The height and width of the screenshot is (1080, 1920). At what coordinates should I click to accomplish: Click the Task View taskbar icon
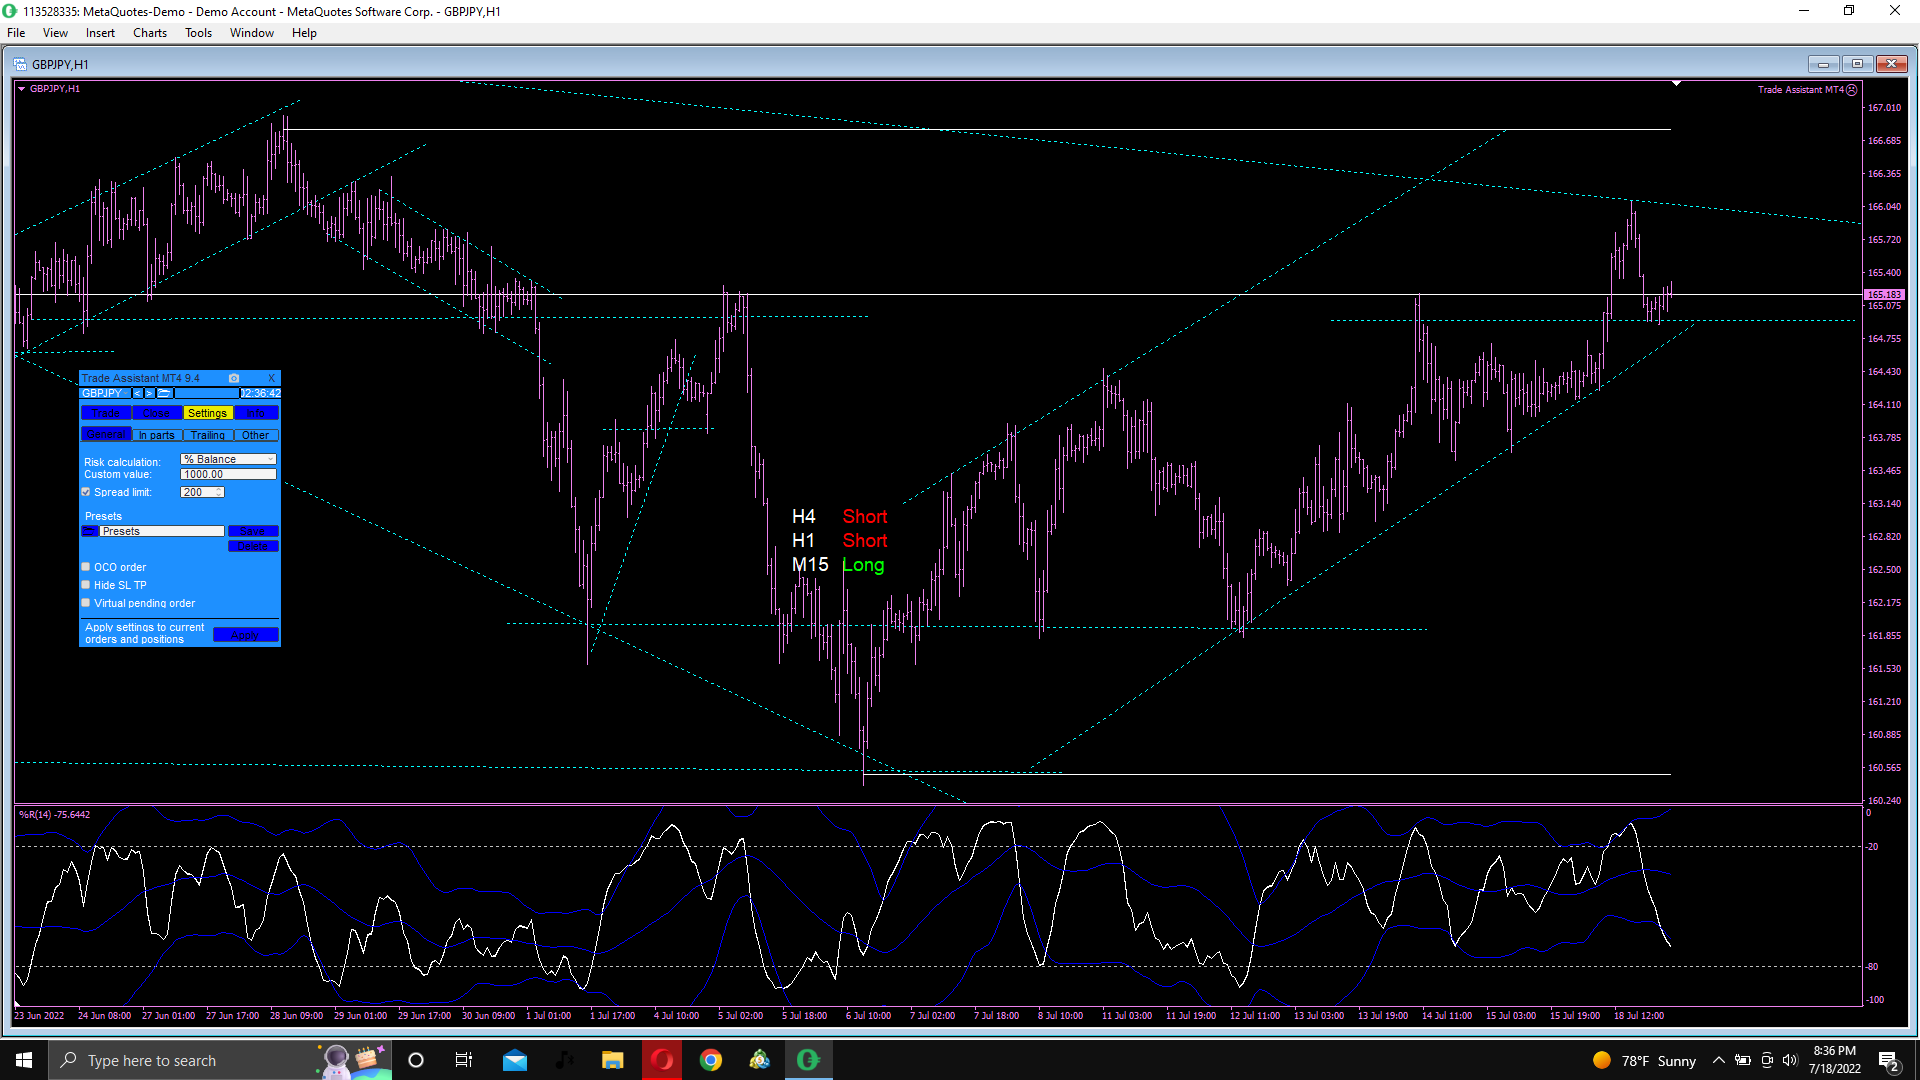(x=464, y=1060)
